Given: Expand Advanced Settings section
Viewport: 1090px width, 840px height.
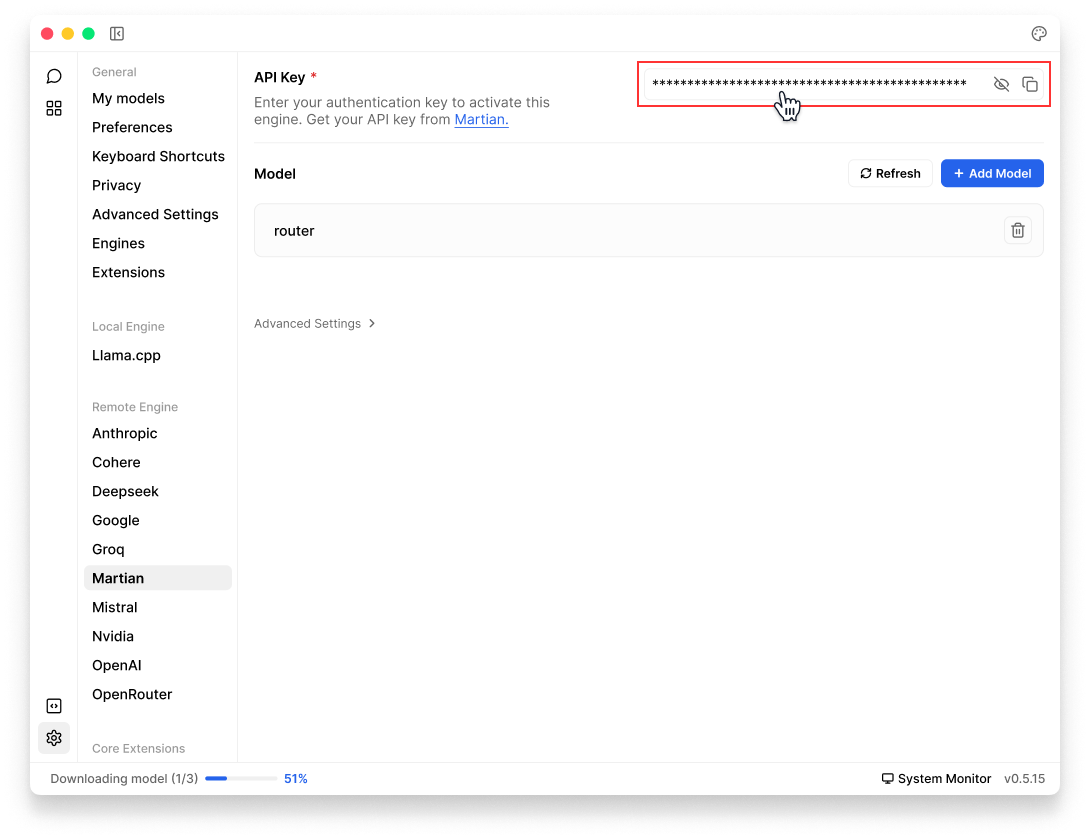Looking at the screenshot, I should click(x=314, y=324).
